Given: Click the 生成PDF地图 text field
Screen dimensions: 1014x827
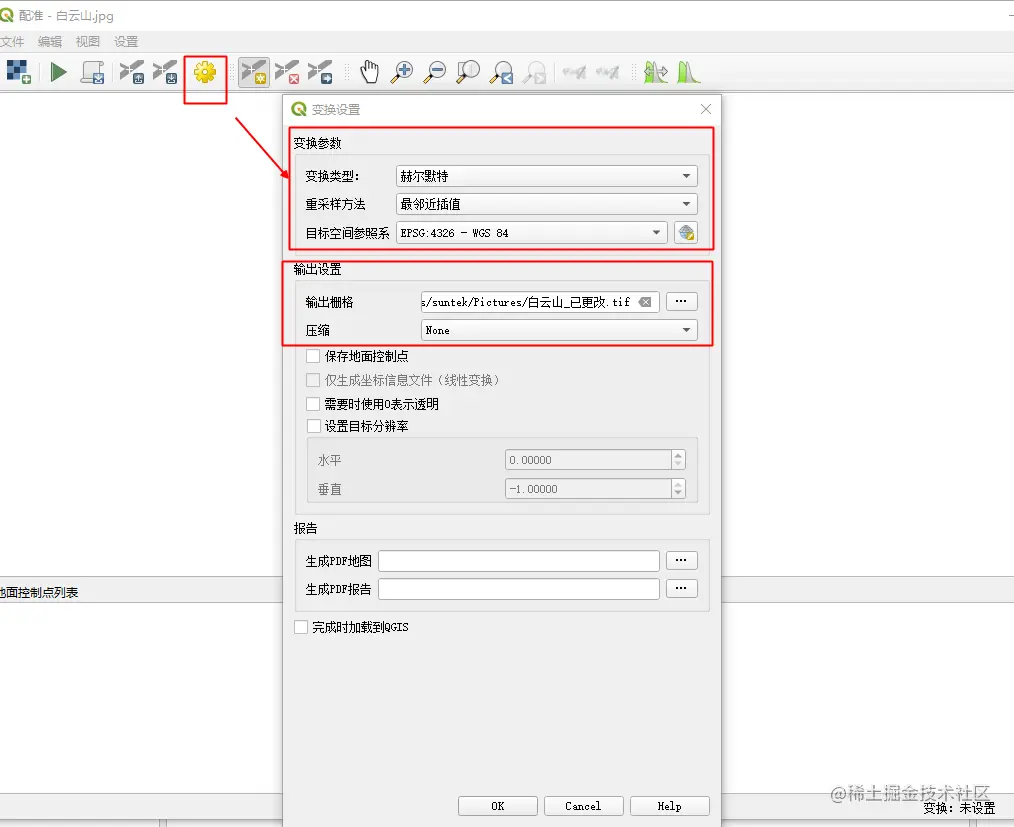Looking at the screenshot, I should 519,561.
